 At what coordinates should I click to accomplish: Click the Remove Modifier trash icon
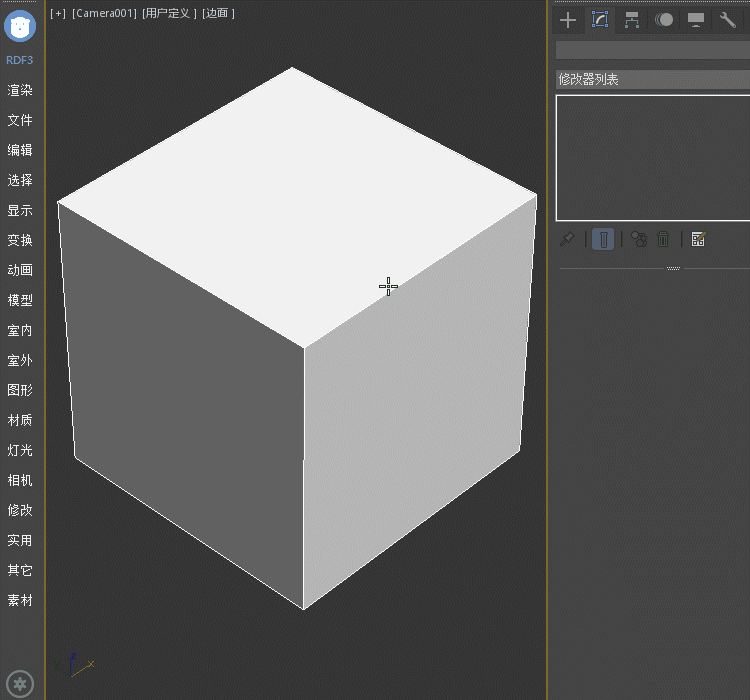tap(663, 239)
